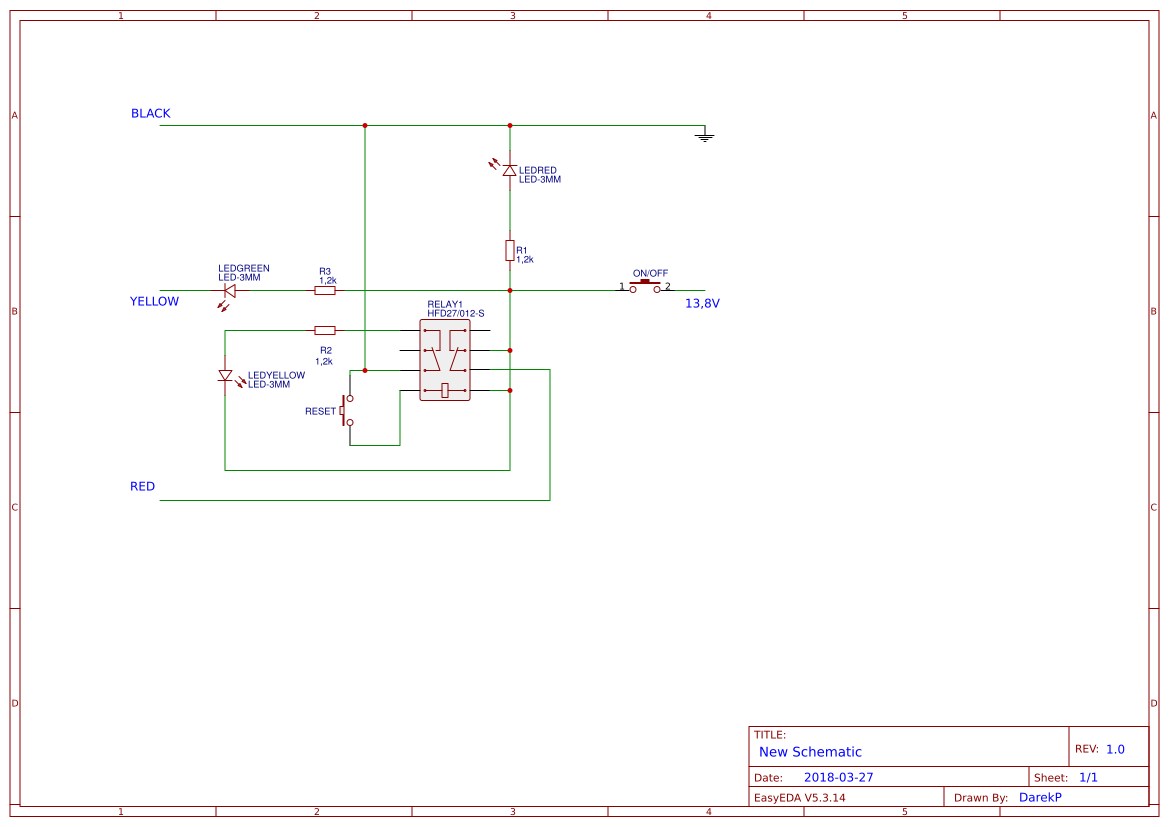Click the ground symbol on the BLACK wire

click(x=706, y=134)
